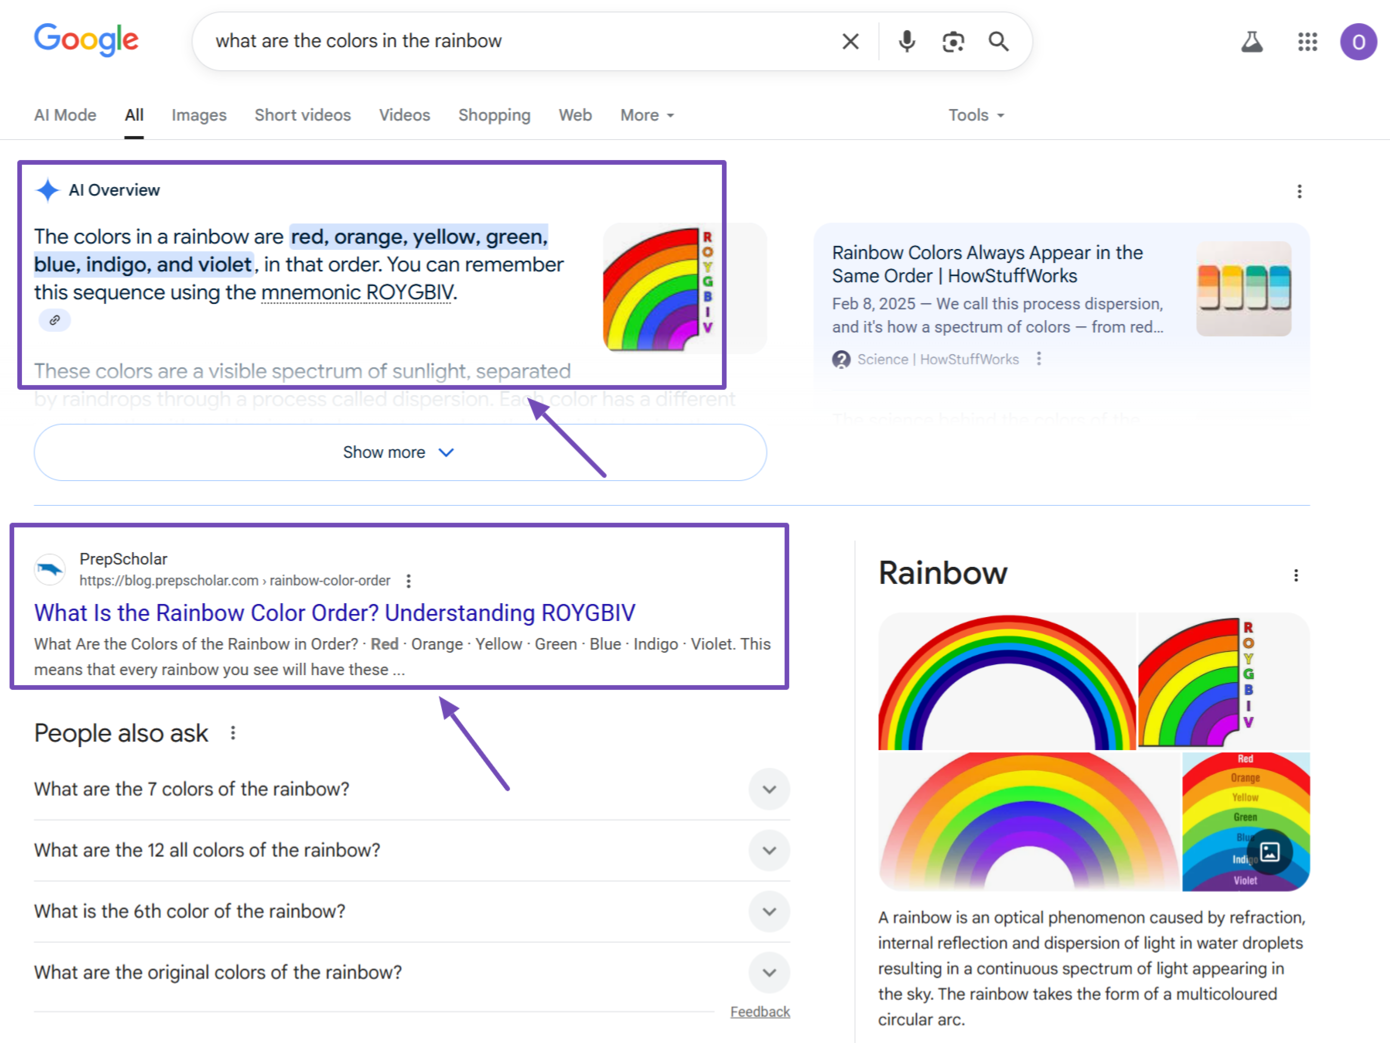Click the Rainbow knowledge panel title
Image resolution: width=1390 pixels, height=1043 pixels.
tap(943, 573)
